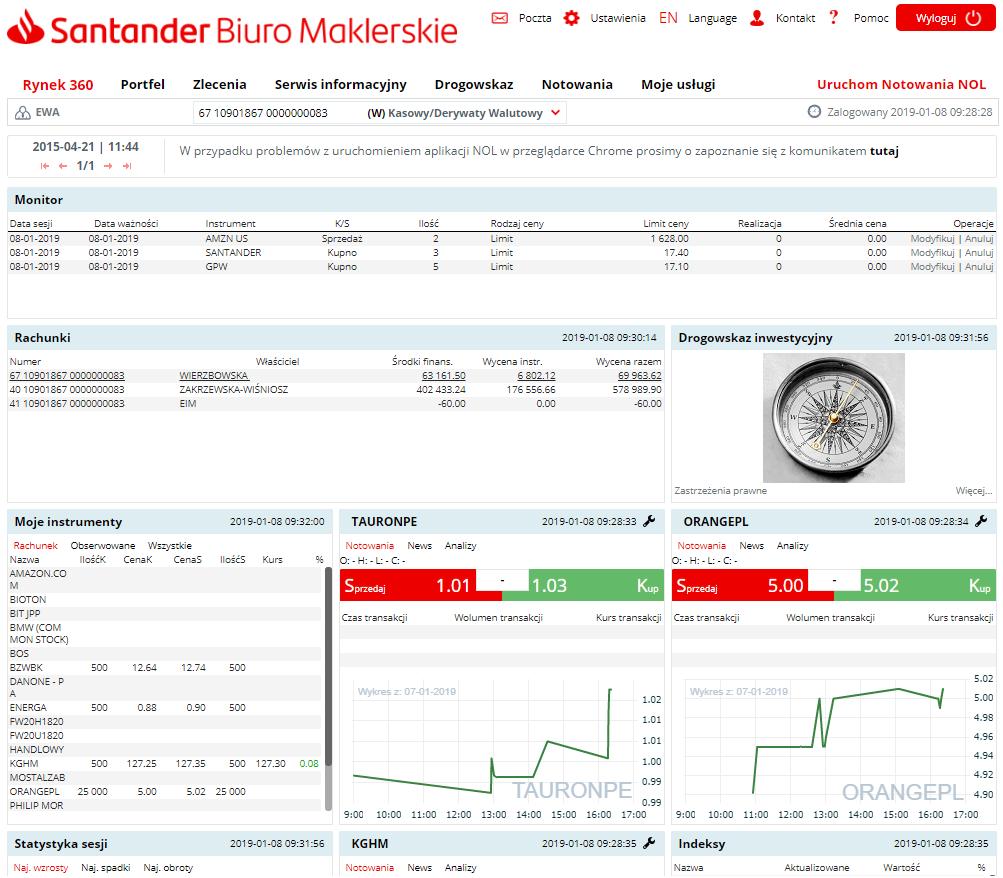The width and height of the screenshot is (1003, 878).
Task: Open the Rynek 360 menu
Action: tap(58, 84)
